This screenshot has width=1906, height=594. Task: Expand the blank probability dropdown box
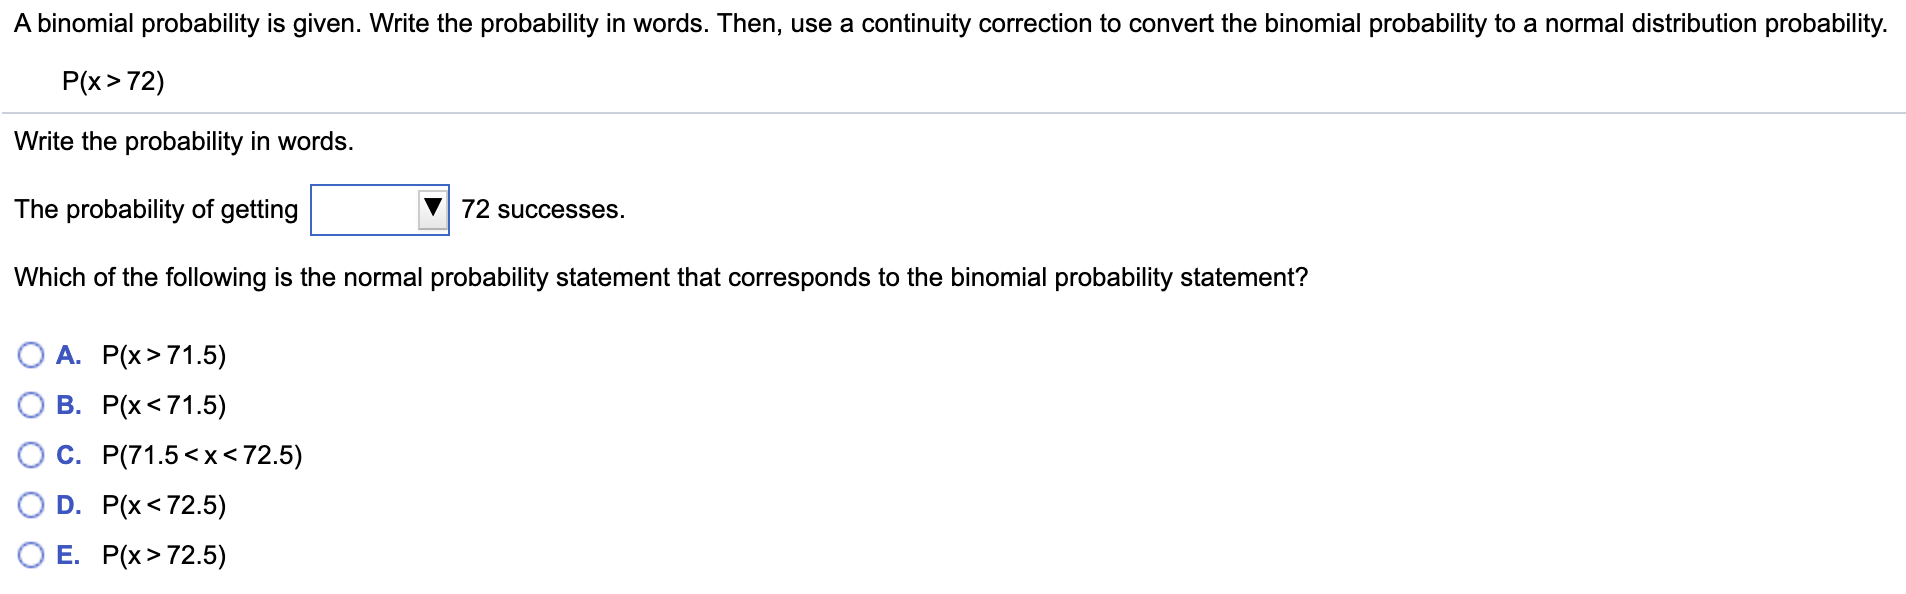(x=380, y=208)
